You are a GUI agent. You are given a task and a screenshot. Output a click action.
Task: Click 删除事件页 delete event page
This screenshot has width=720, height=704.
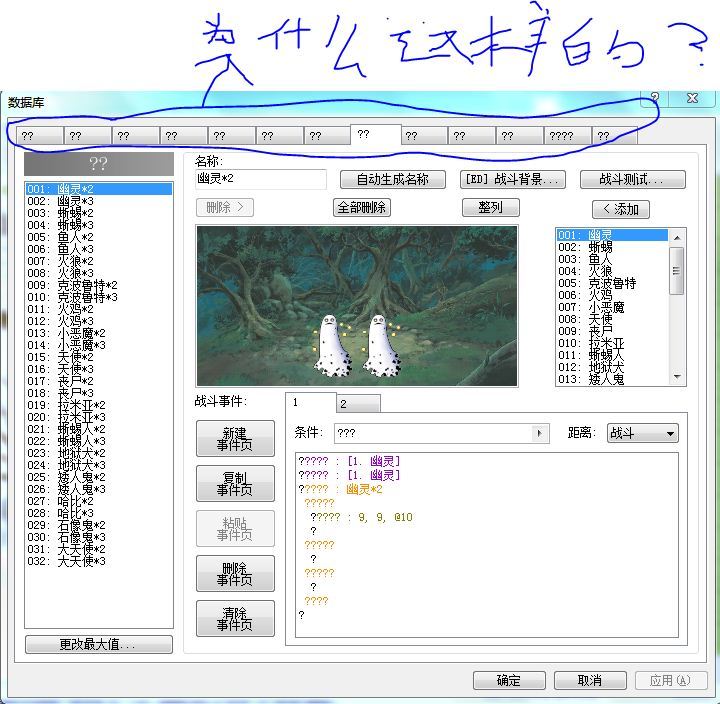pos(235,574)
